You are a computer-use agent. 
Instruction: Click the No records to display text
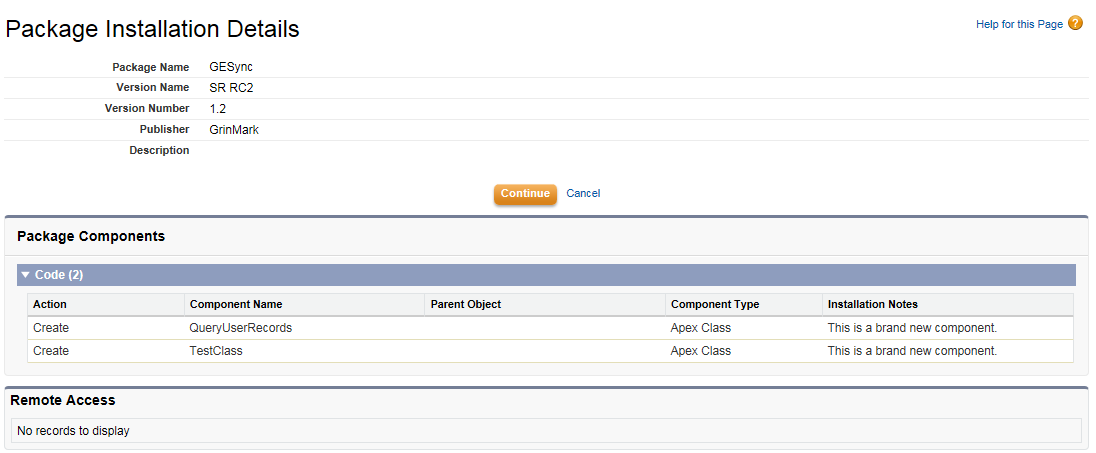click(73, 431)
